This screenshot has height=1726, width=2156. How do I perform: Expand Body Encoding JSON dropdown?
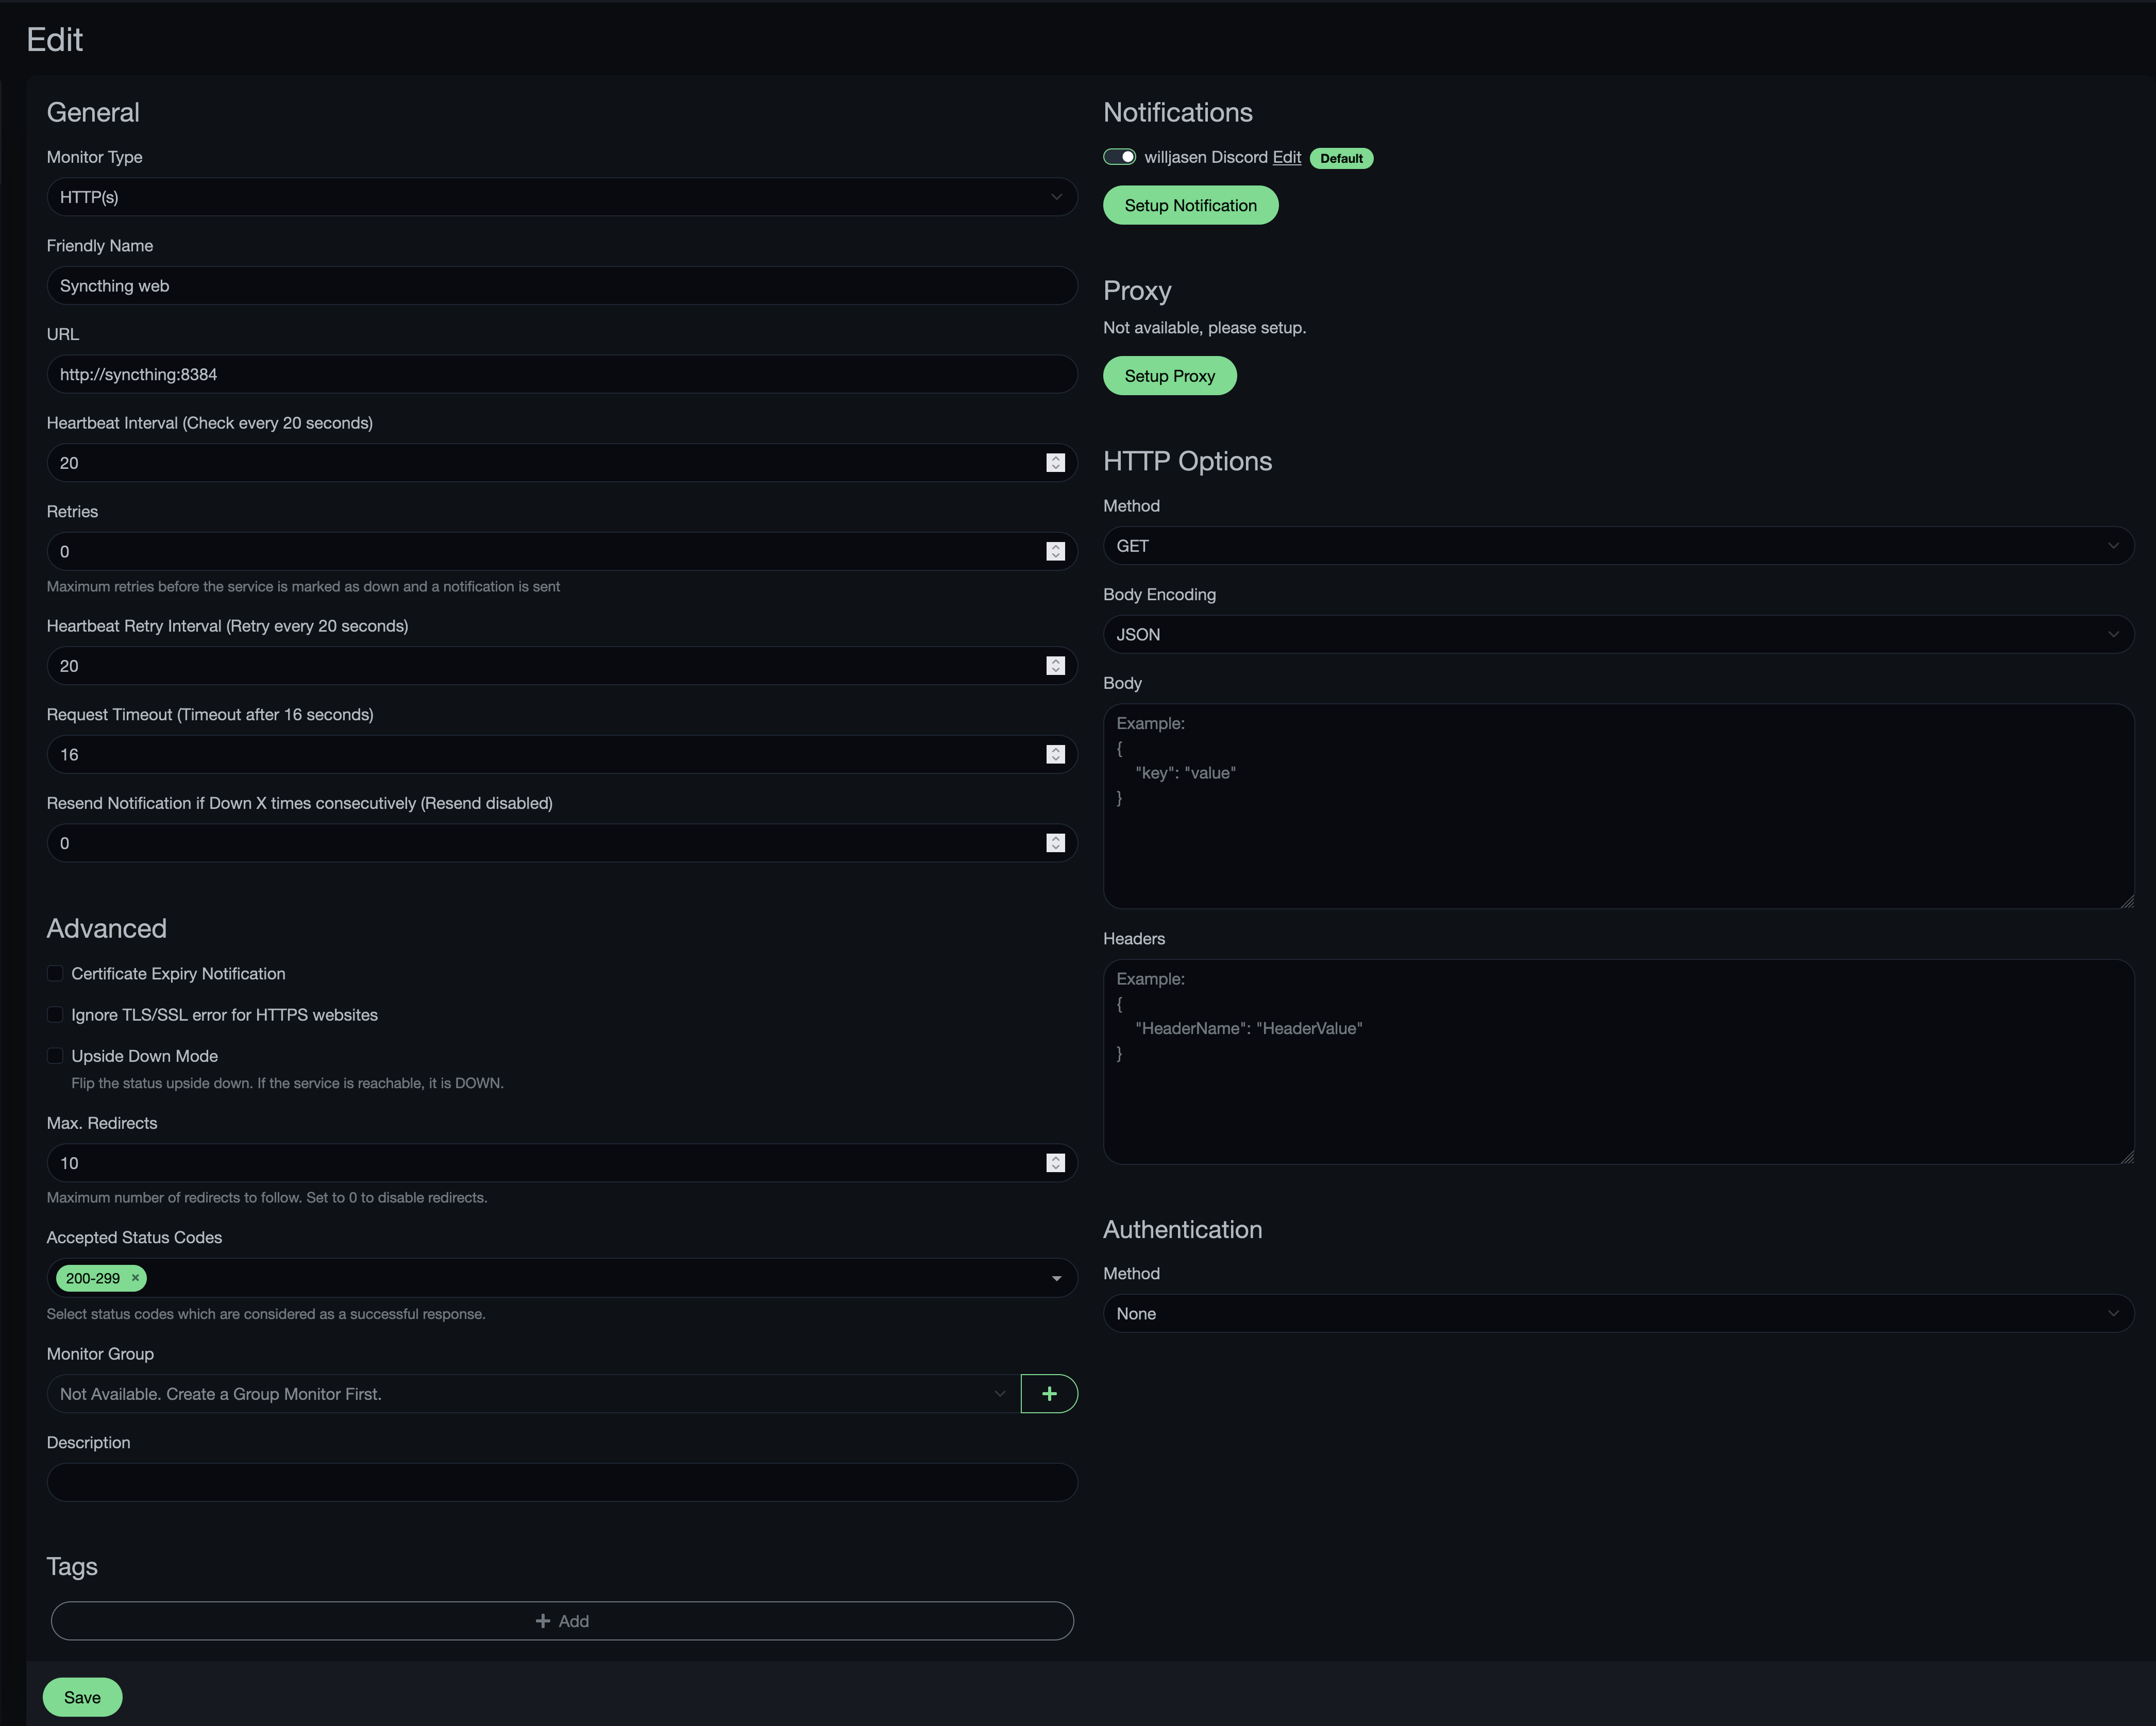click(x=1617, y=634)
